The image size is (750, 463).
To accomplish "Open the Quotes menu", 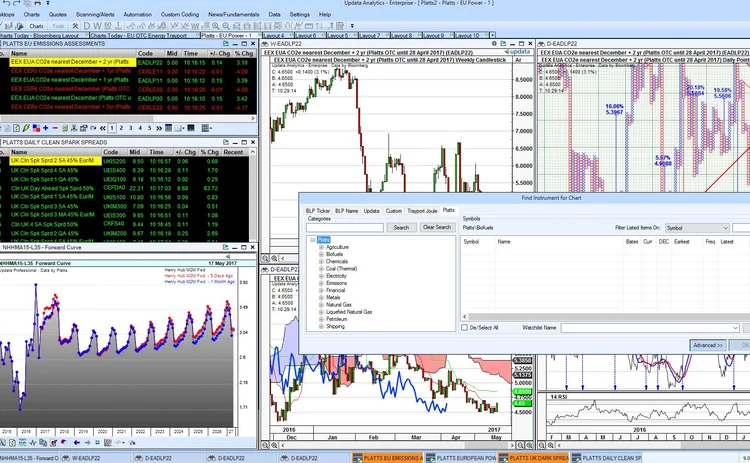I will click(x=57, y=14).
